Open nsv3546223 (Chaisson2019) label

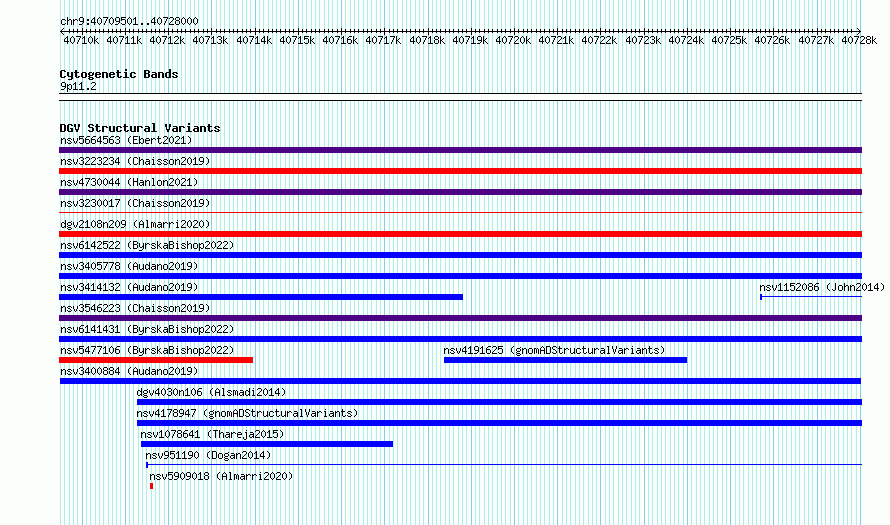[135, 308]
